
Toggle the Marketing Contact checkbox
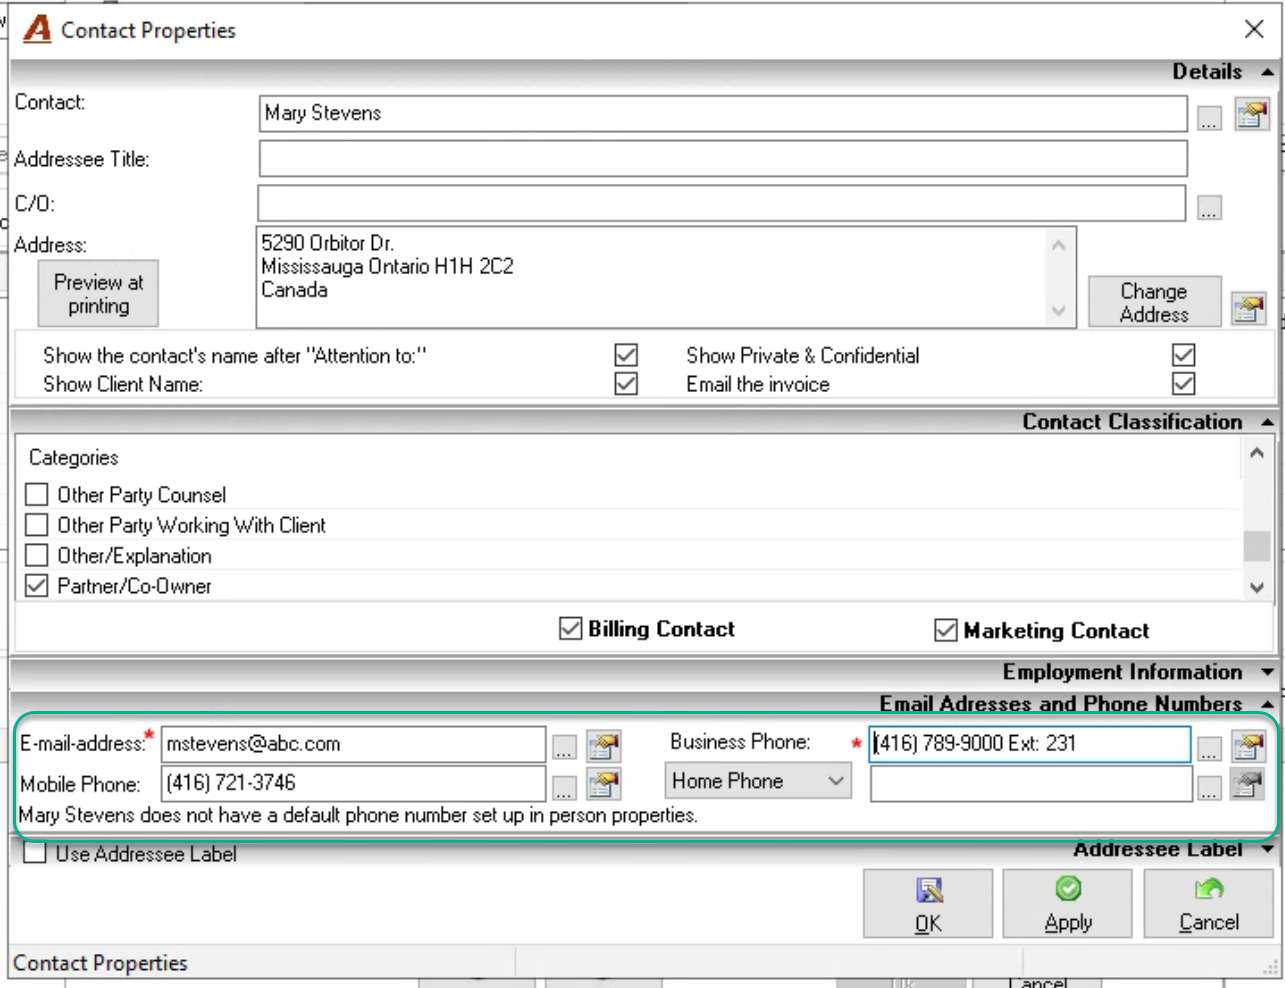click(x=946, y=630)
